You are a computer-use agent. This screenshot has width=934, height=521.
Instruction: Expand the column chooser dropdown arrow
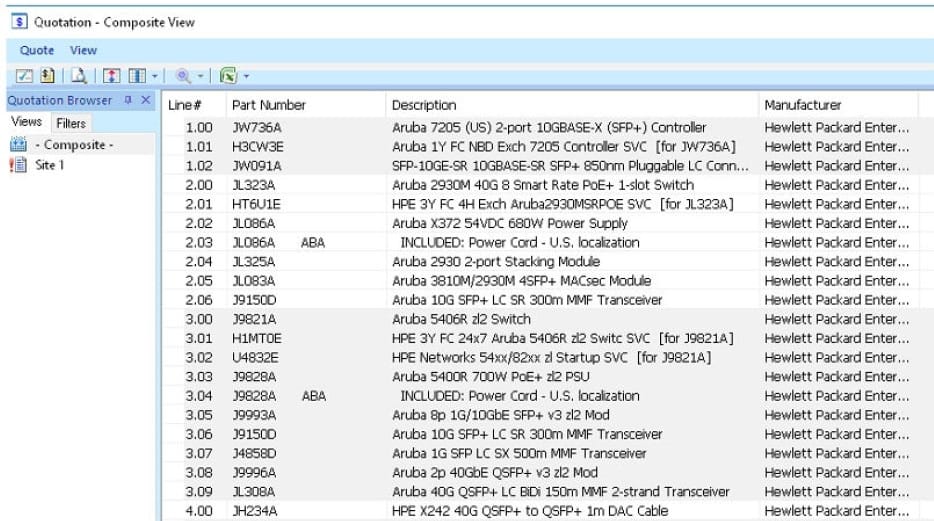155,76
